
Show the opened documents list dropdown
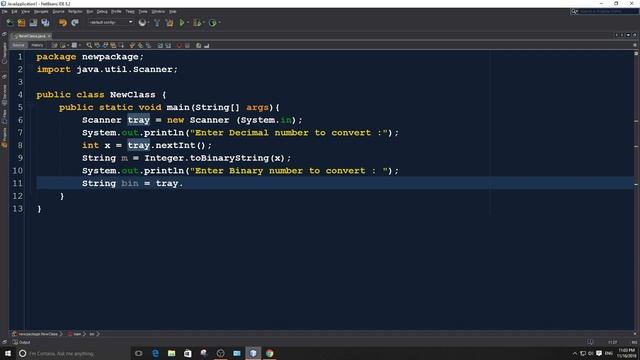(x=628, y=35)
